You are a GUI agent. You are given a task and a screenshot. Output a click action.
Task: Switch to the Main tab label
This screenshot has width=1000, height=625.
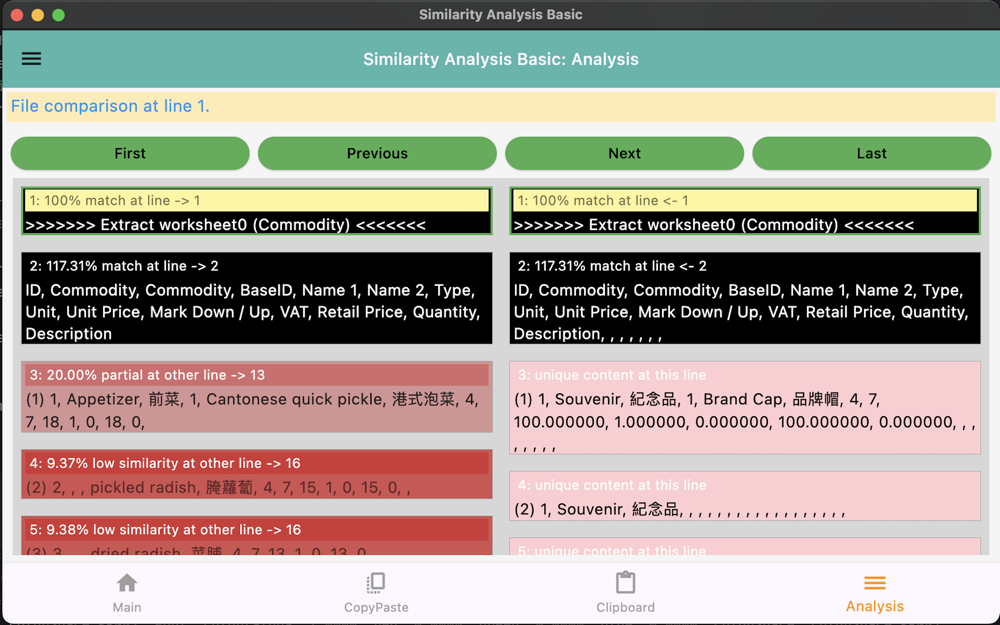coord(127,607)
